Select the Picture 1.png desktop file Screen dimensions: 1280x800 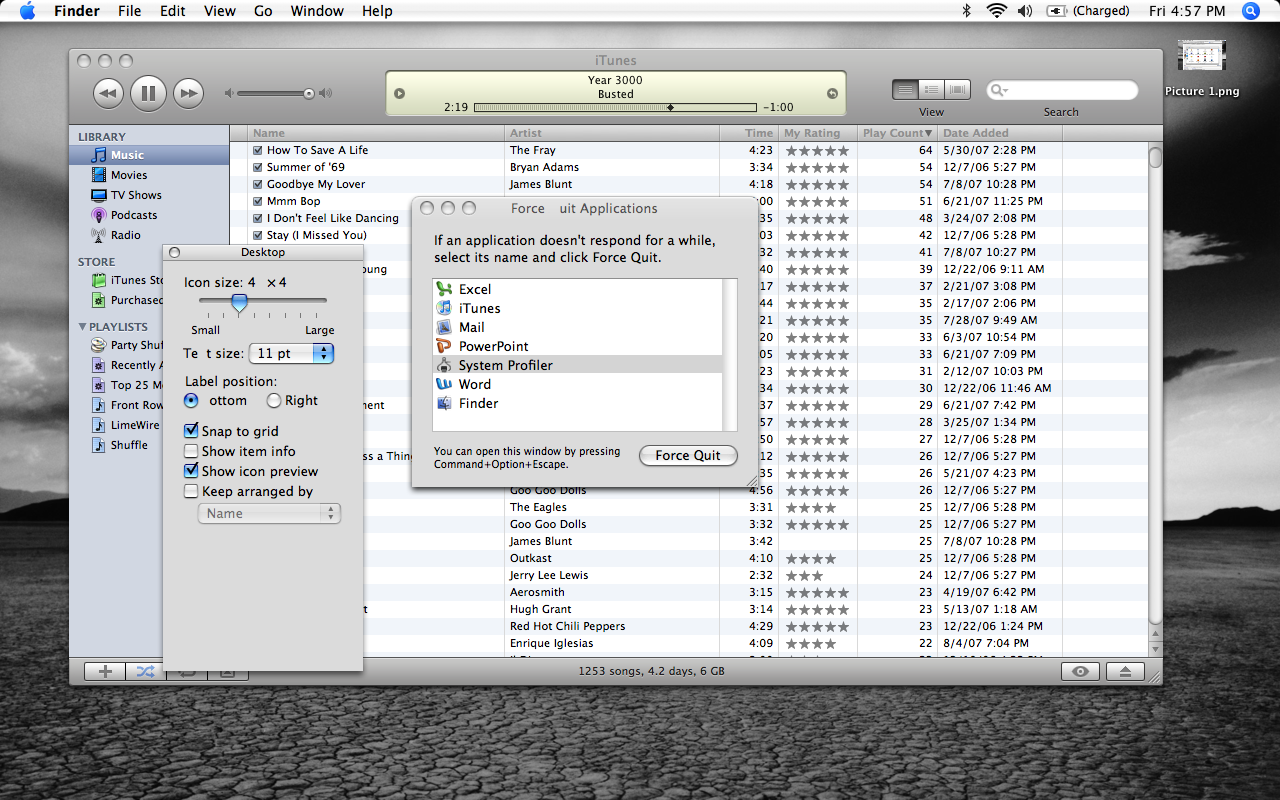point(1202,68)
